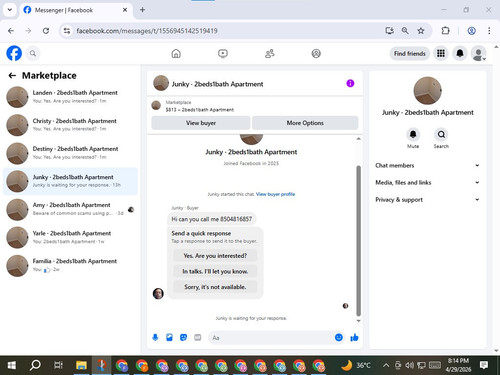The width and height of the screenshot is (500, 375).
Task: Open Chrome three-dot menu
Action: pos(489,31)
